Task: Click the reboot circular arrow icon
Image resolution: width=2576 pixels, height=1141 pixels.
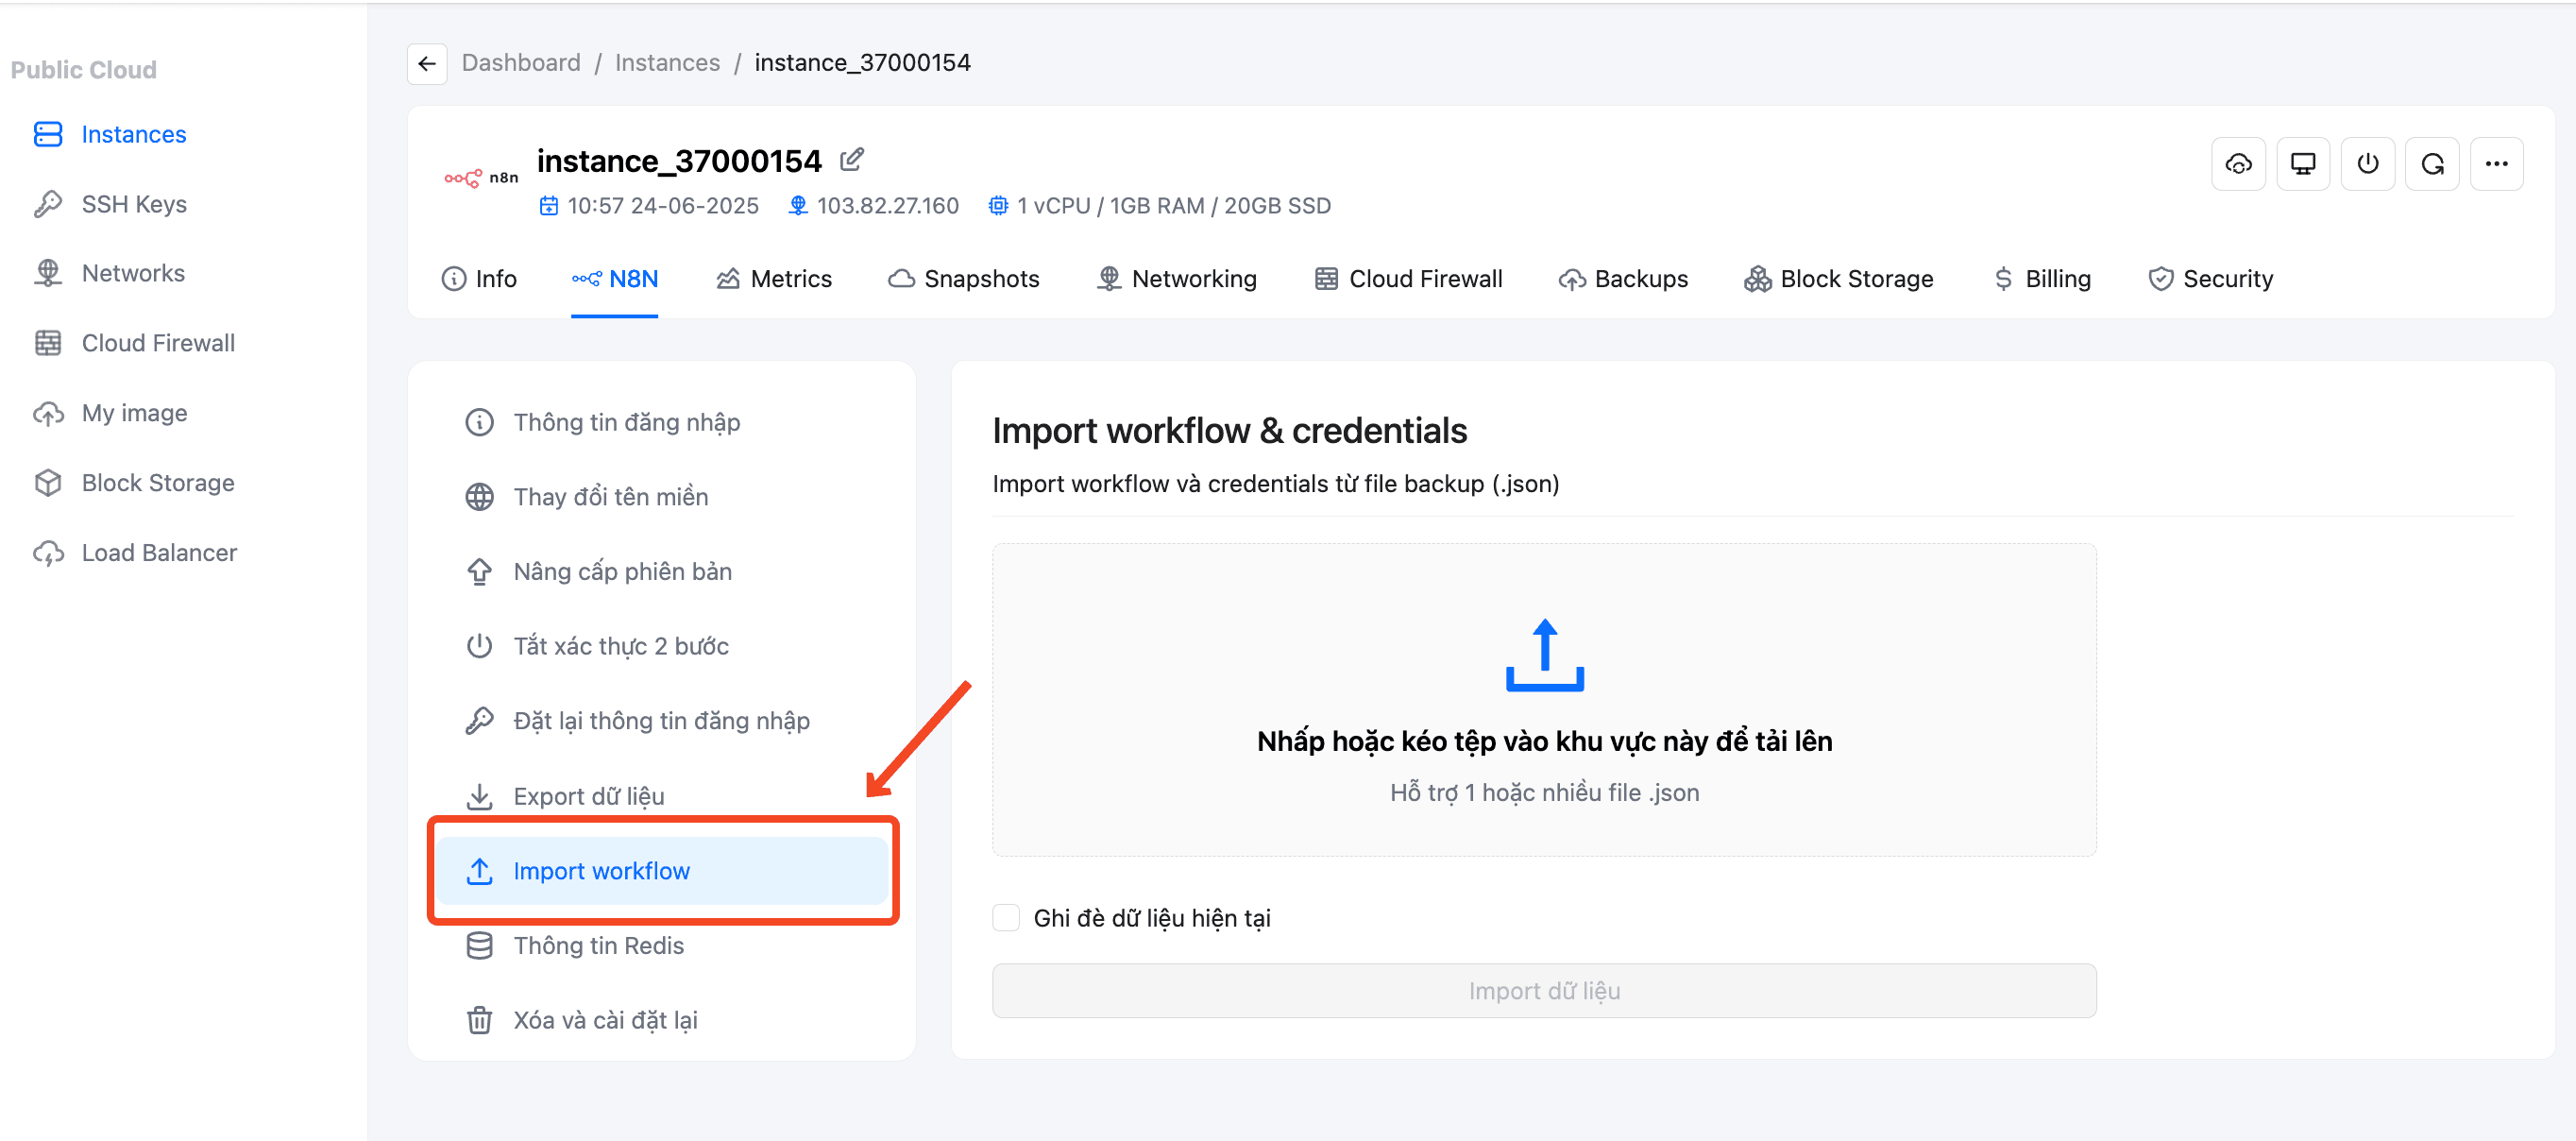Action: pyautogui.click(x=2432, y=164)
